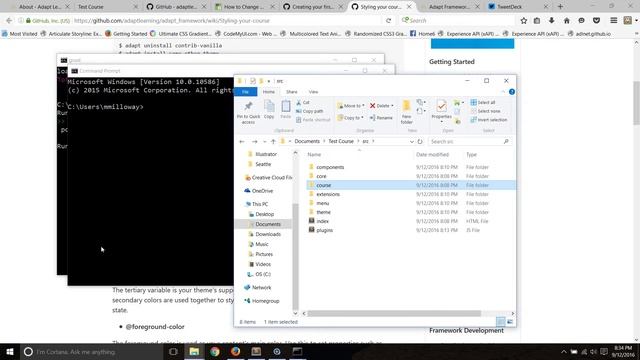The width and height of the screenshot is (640, 360).
Task: Click Invert selection in the ribbon
Action: pos(489,120)
